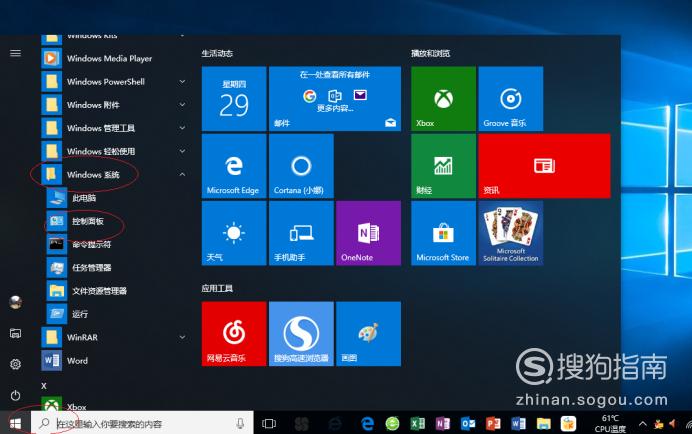Open the 财经 finance tile
Viewport: 692px width, 434px height.
[444, 166]
